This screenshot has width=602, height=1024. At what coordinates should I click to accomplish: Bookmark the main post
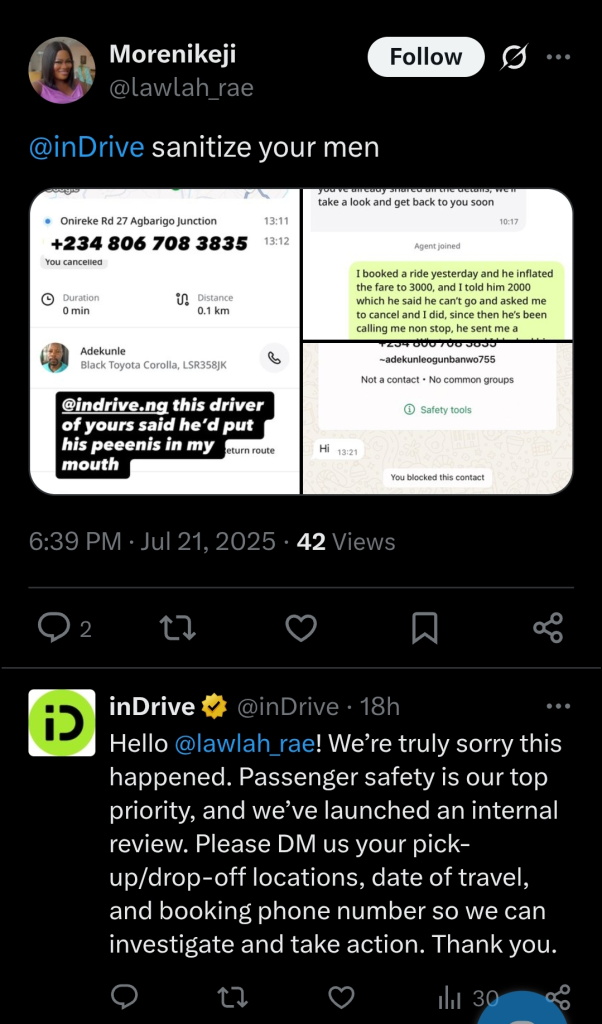[x=424, y=628]
